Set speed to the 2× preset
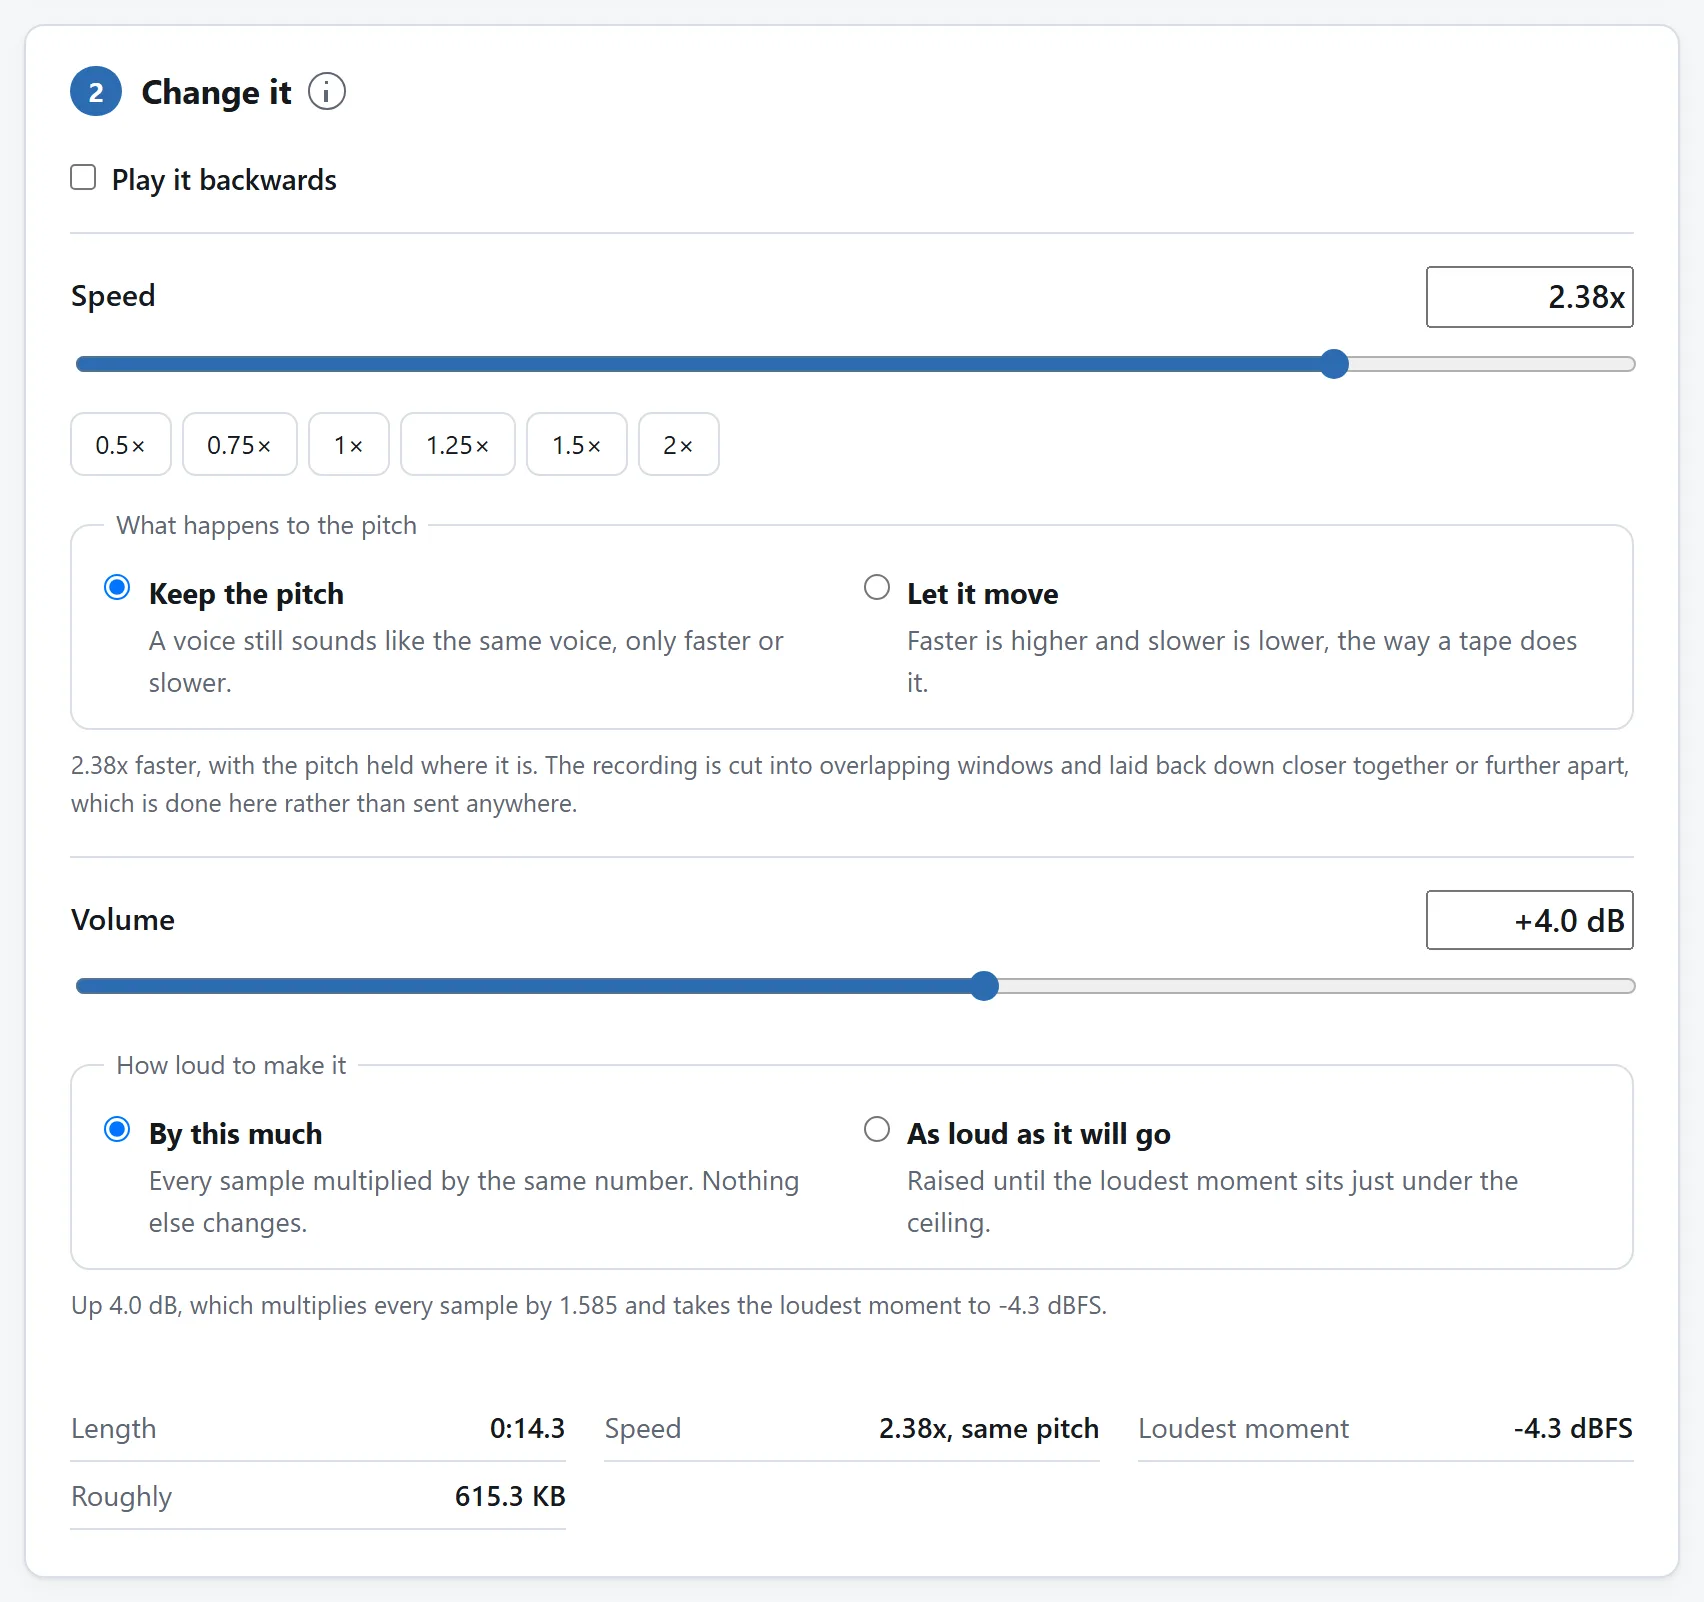 (x=679, y=444)
